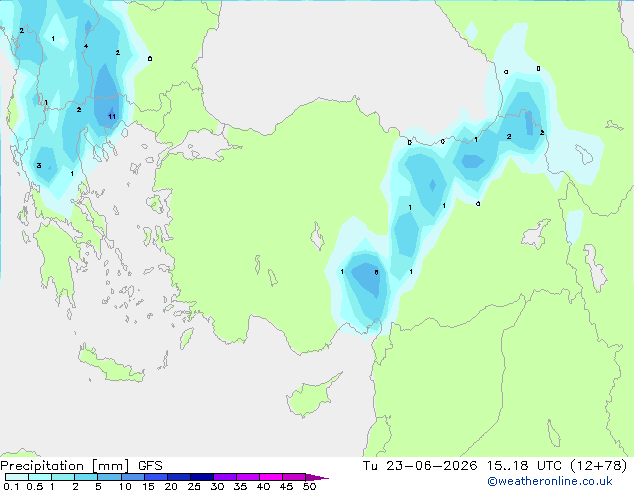Open the weatheronline.co.uk copyright link
Image resolution: width=634 pixels, height=490 pixels.
point(550,481)
